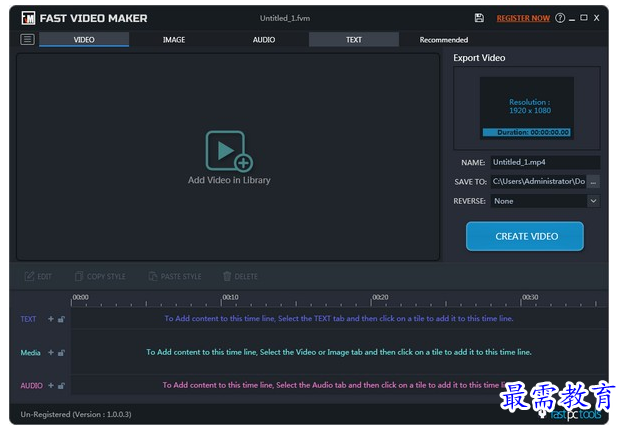Click the 00:20 timeline marker
This screenshot has height=428, width=624.
point(380,297)
